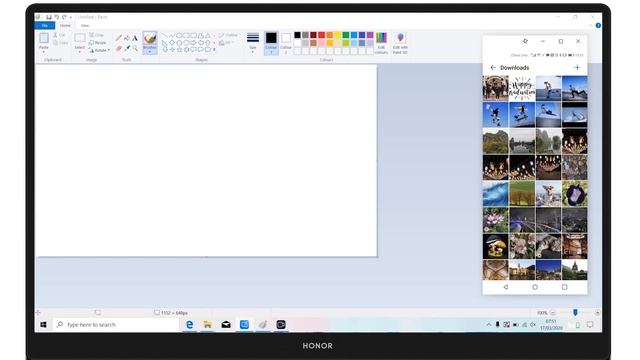This screenshot has width=640, height=360.
Task: Click the Edit colours icon
Action: pos(381,38)
